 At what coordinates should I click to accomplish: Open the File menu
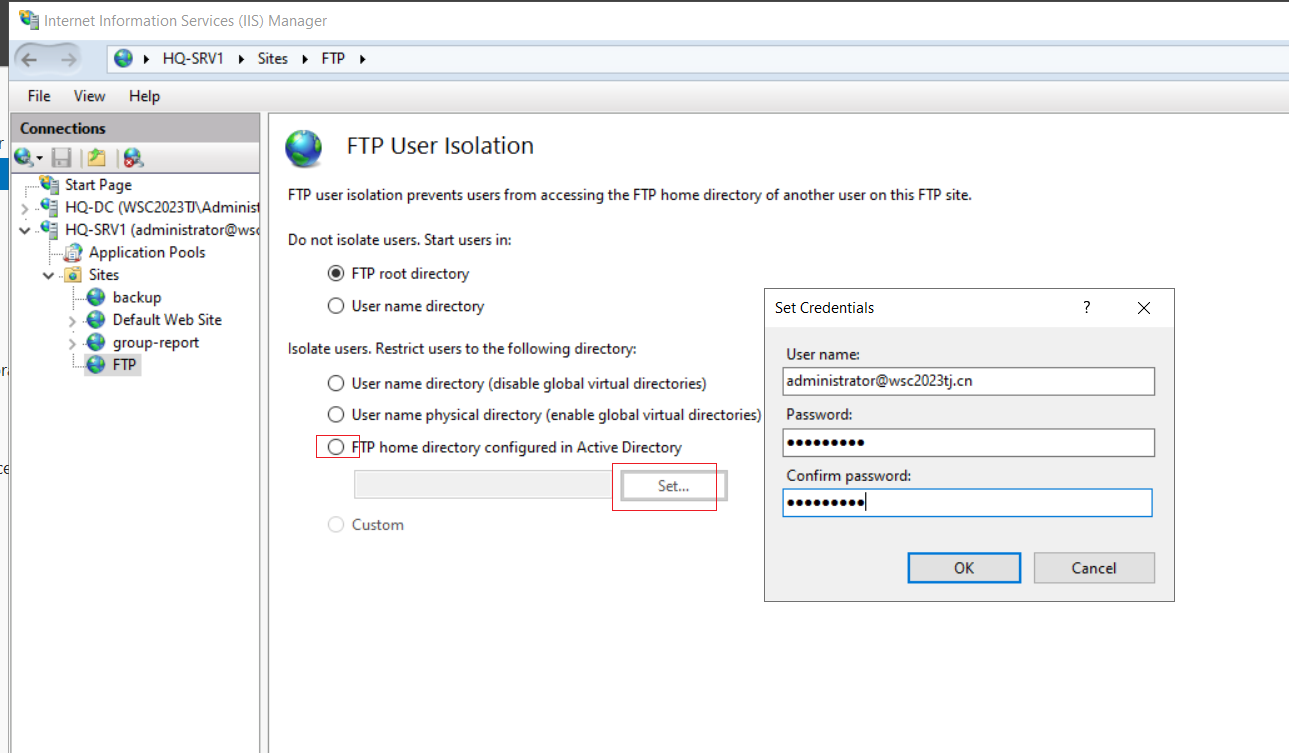(39, 96)
